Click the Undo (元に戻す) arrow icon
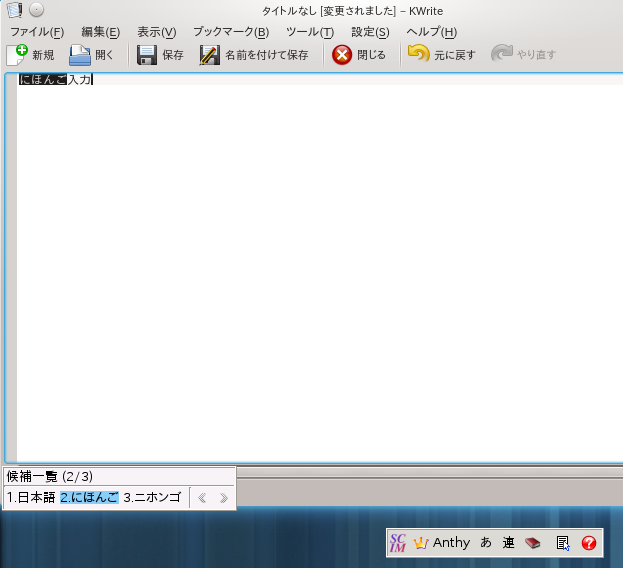This screenshot has height=568, width=623. [419, 53]
